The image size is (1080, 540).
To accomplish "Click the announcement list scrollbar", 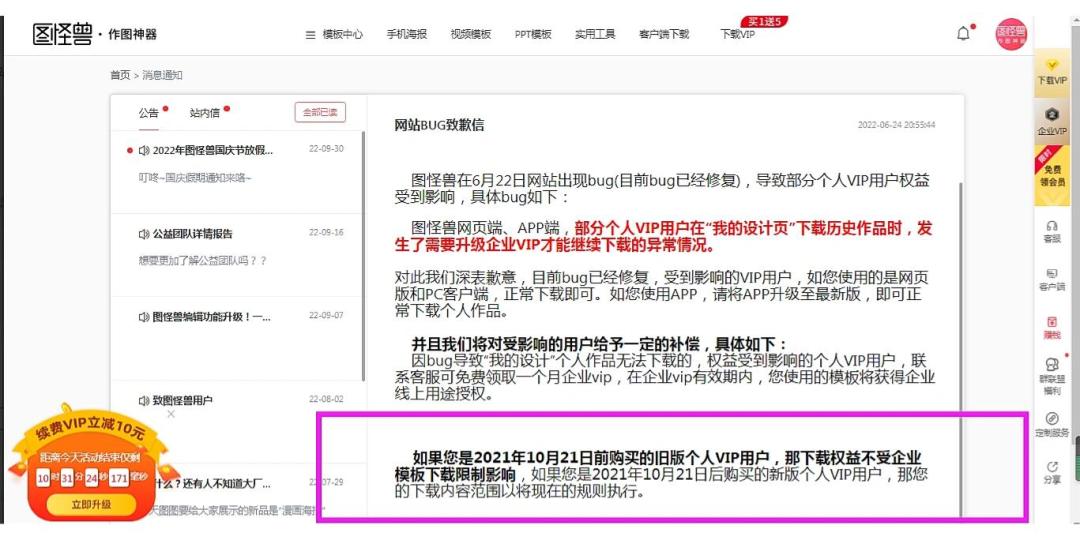I will [x=364, y=256].
